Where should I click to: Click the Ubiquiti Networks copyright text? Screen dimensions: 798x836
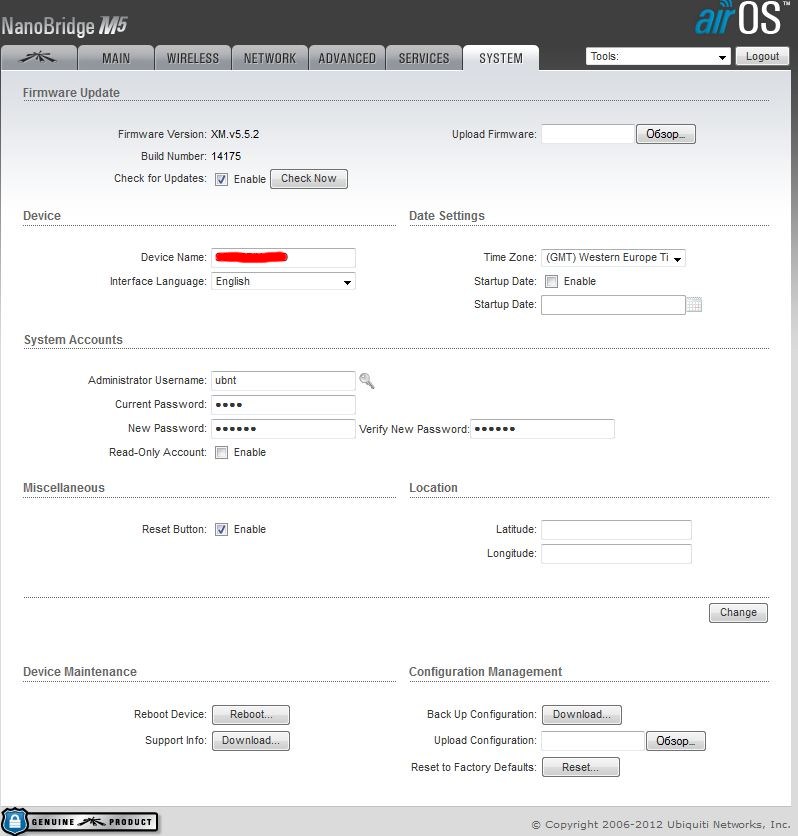660,824
